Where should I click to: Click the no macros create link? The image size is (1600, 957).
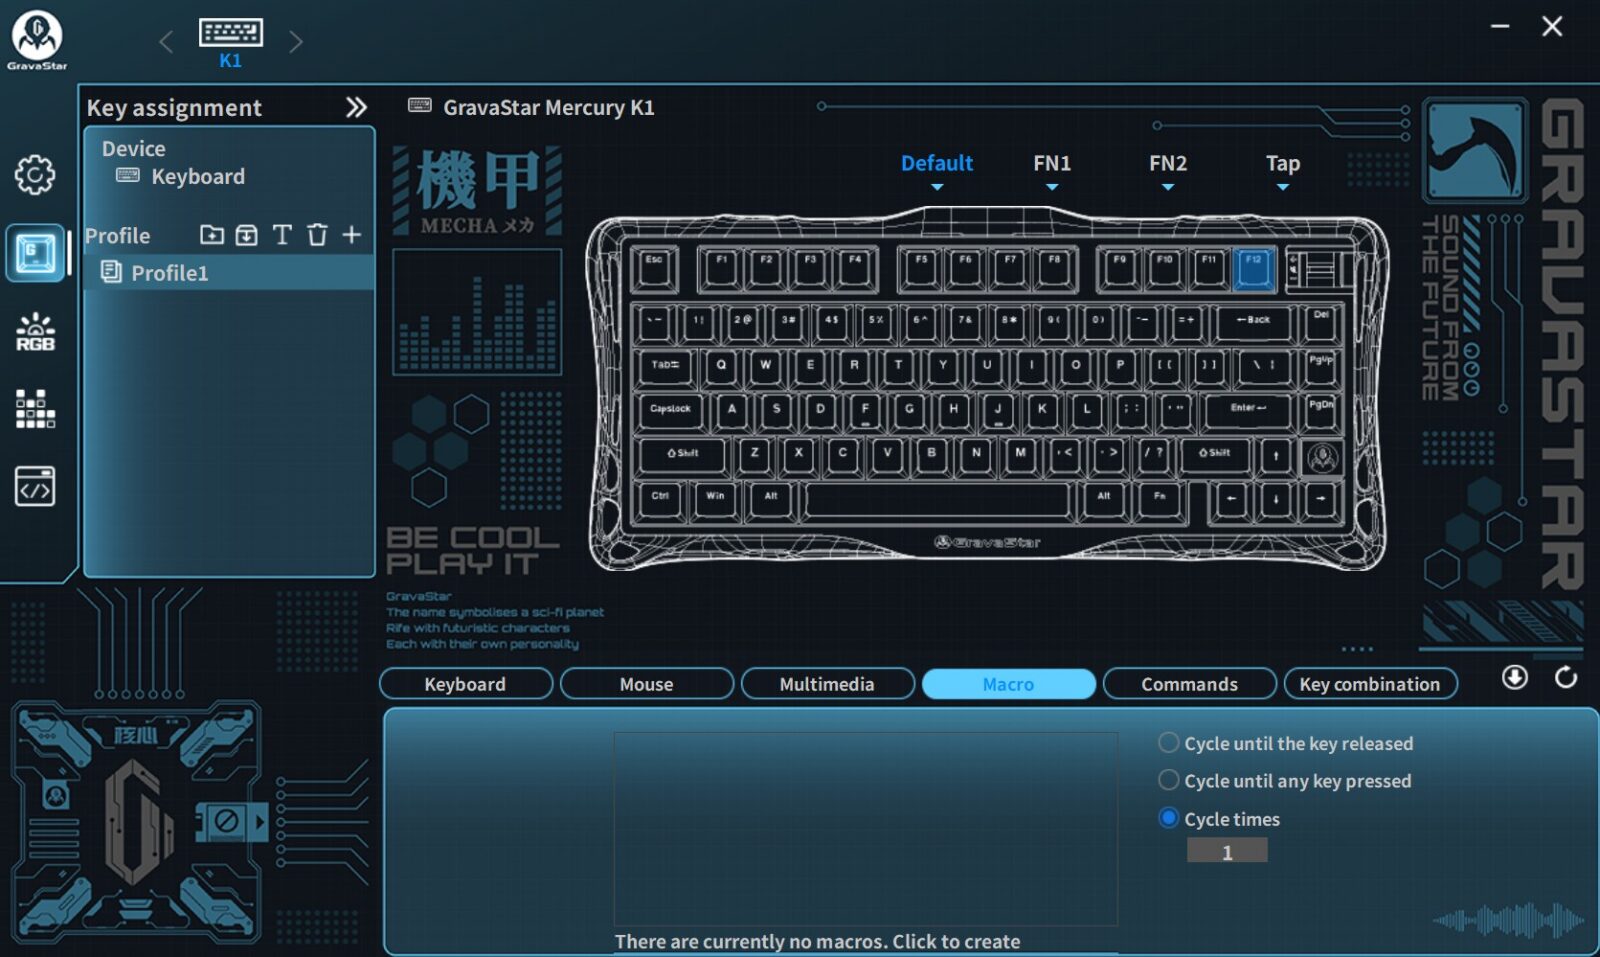(x=817, y=941)
